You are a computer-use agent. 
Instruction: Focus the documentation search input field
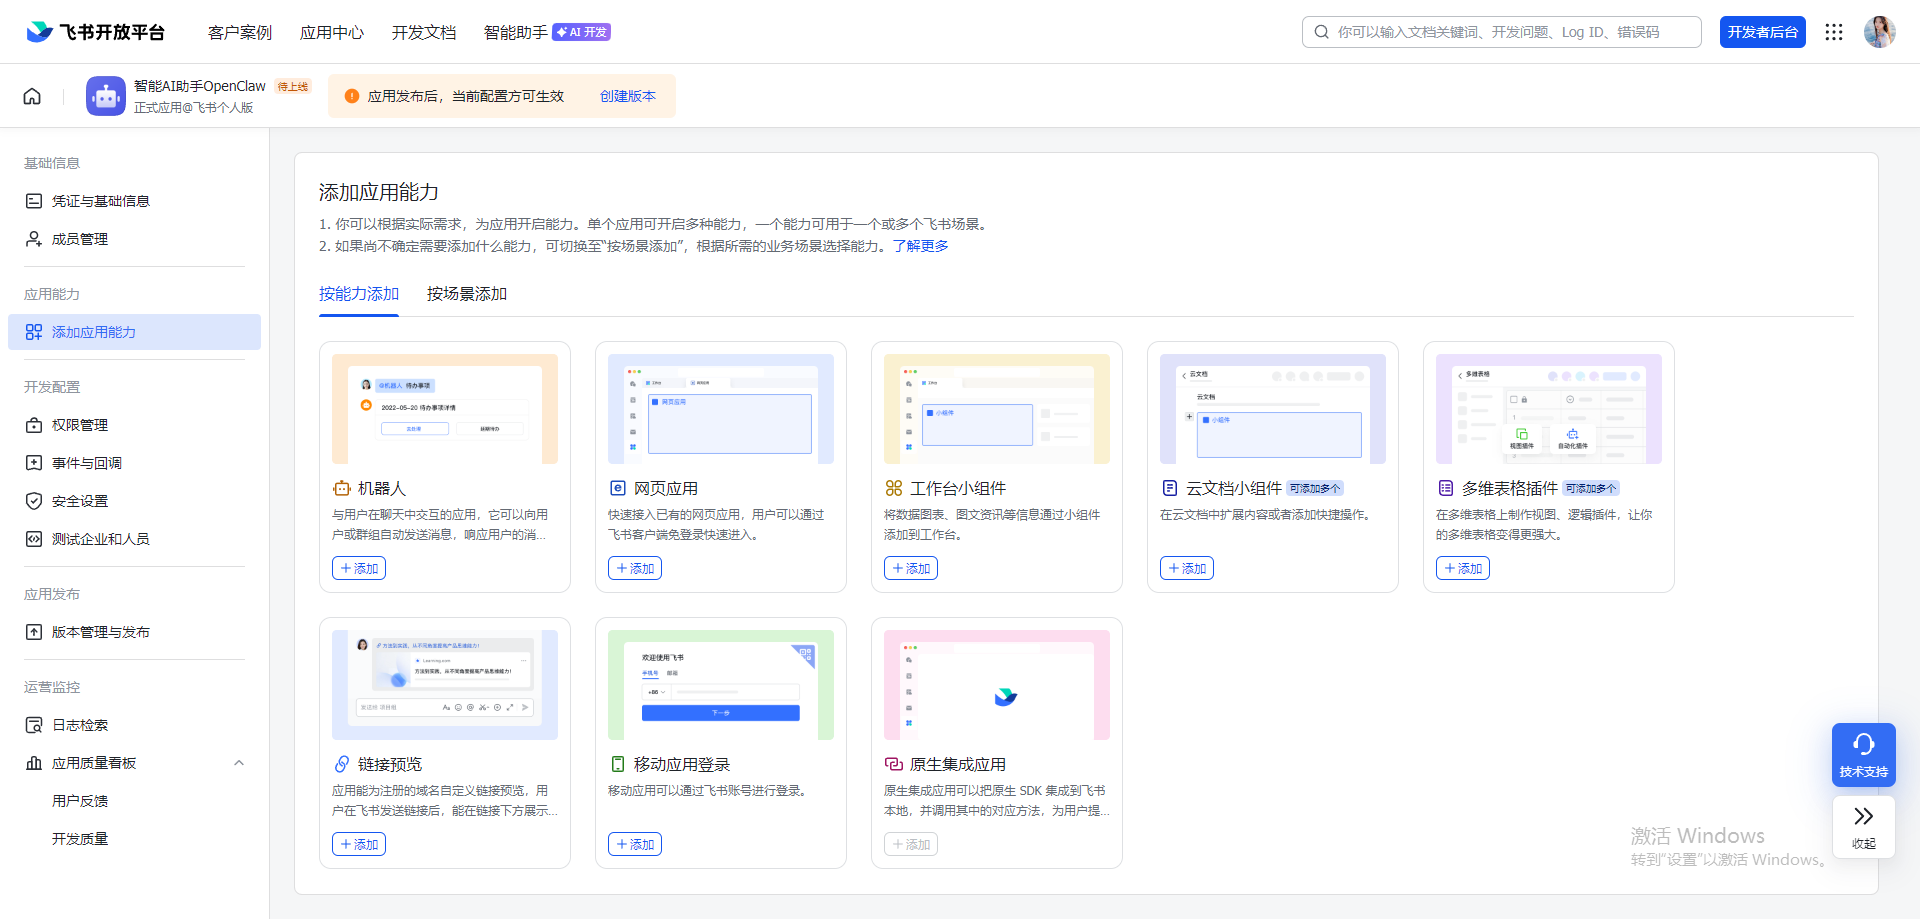coord(1502,32)
